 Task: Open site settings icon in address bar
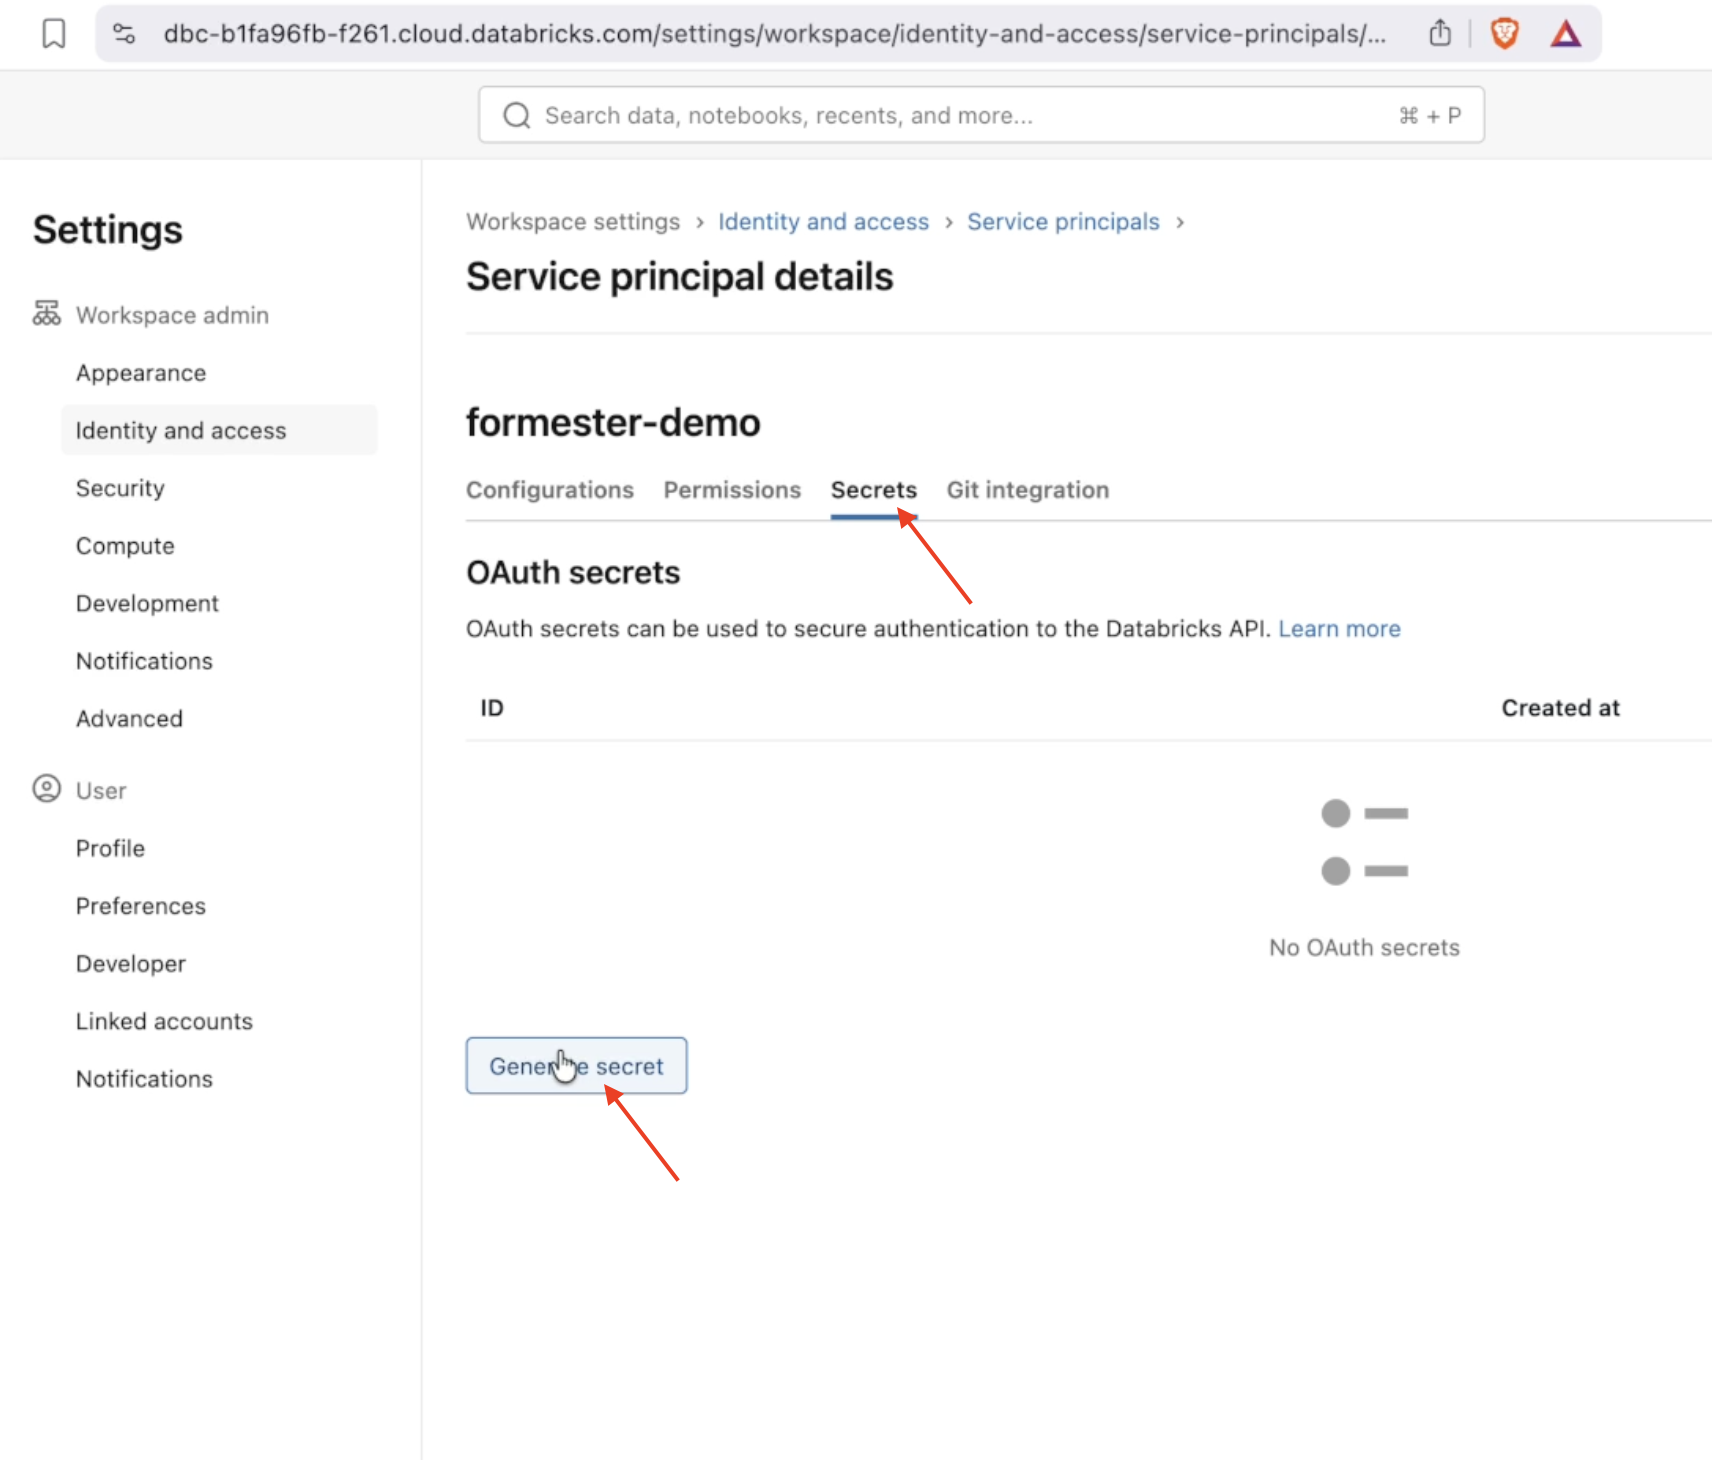point(124,34)
